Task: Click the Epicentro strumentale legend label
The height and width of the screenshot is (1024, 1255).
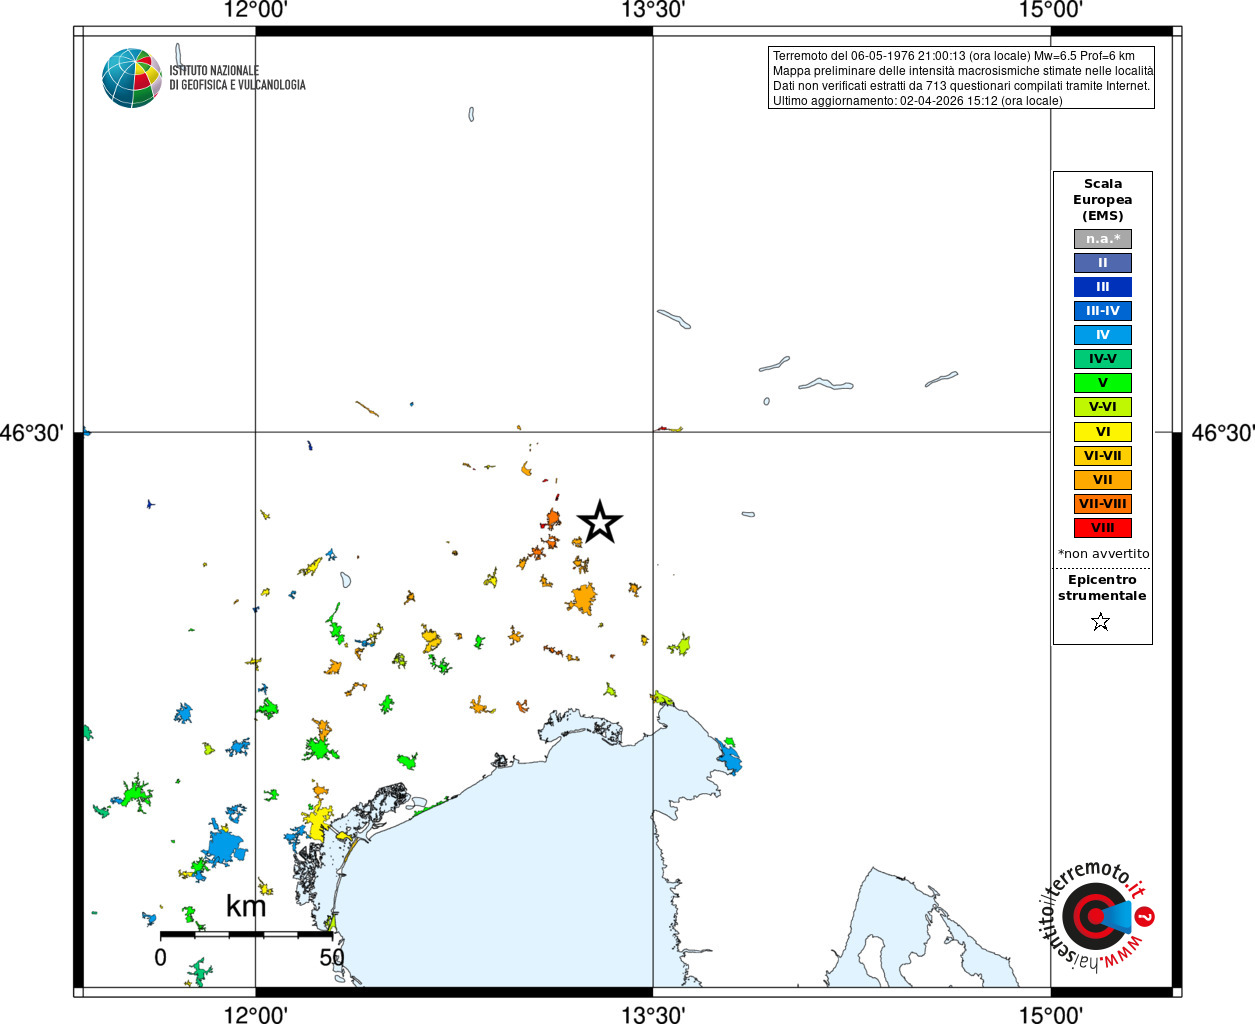Action: tap(1102, 588)
